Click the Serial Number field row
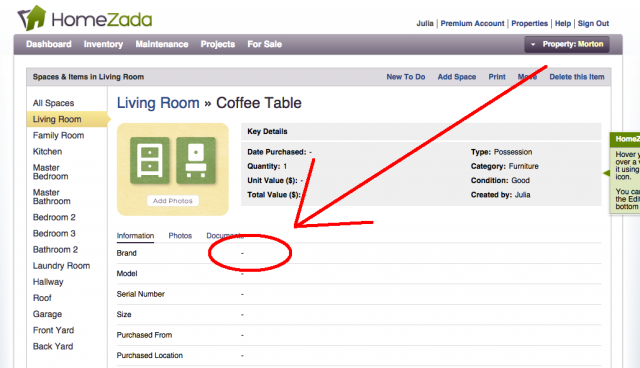The width and height of the screenshot is (640, 368). click(359, 294)
